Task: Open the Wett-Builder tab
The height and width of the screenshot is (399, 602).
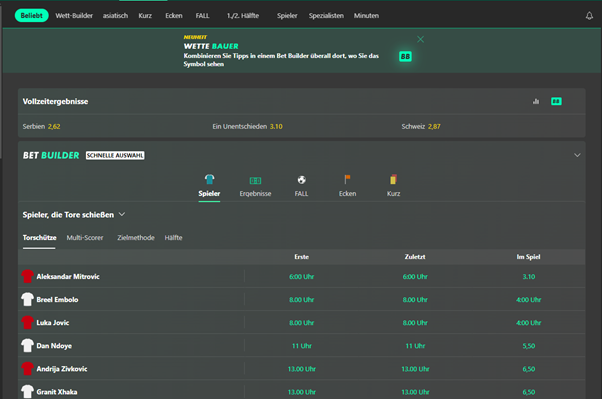Action: (74, 16)
